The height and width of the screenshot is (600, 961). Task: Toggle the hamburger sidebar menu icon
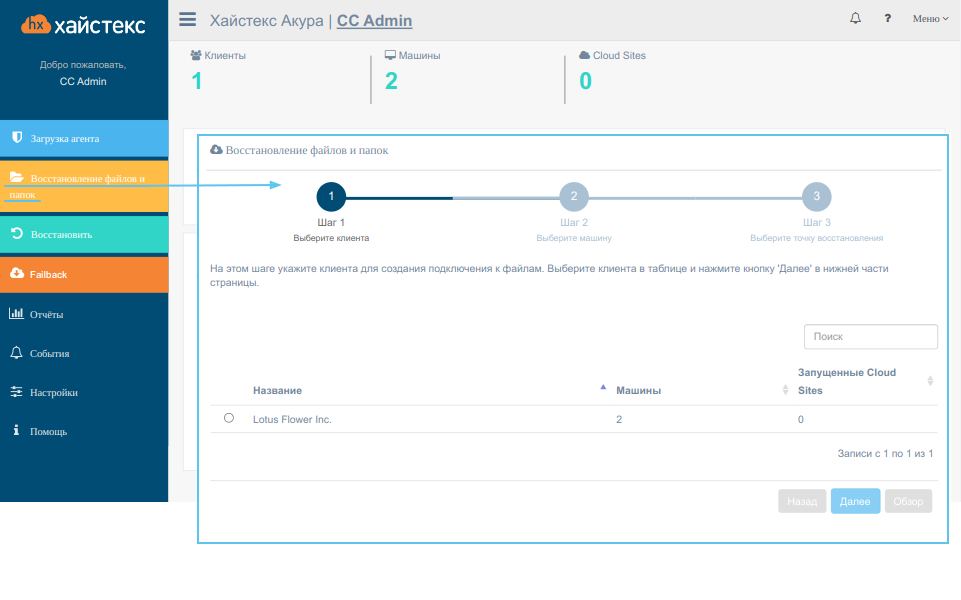point(188,20)
